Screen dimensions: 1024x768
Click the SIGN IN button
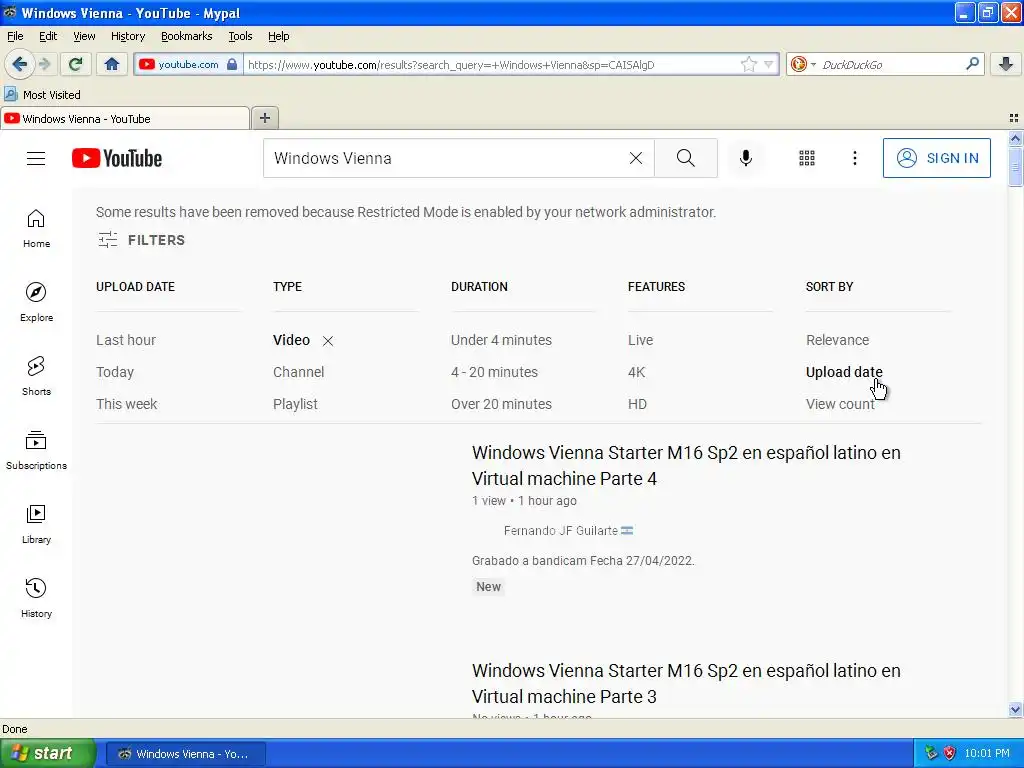pyautogui.click(x=936, y=158)
